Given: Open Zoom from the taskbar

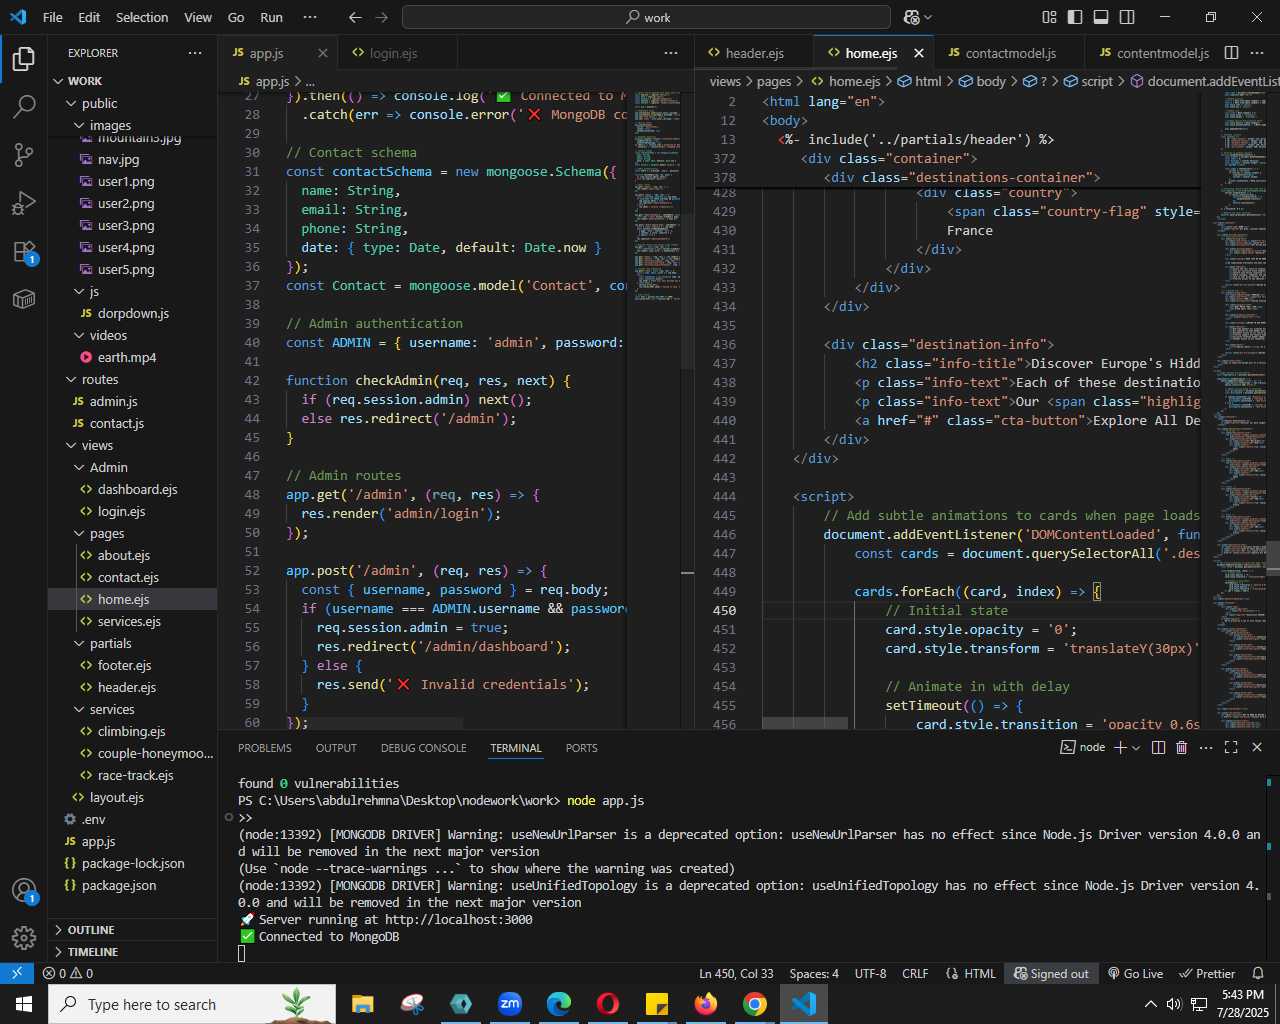Looking at the screenshot, I should tap(510, 1003).
